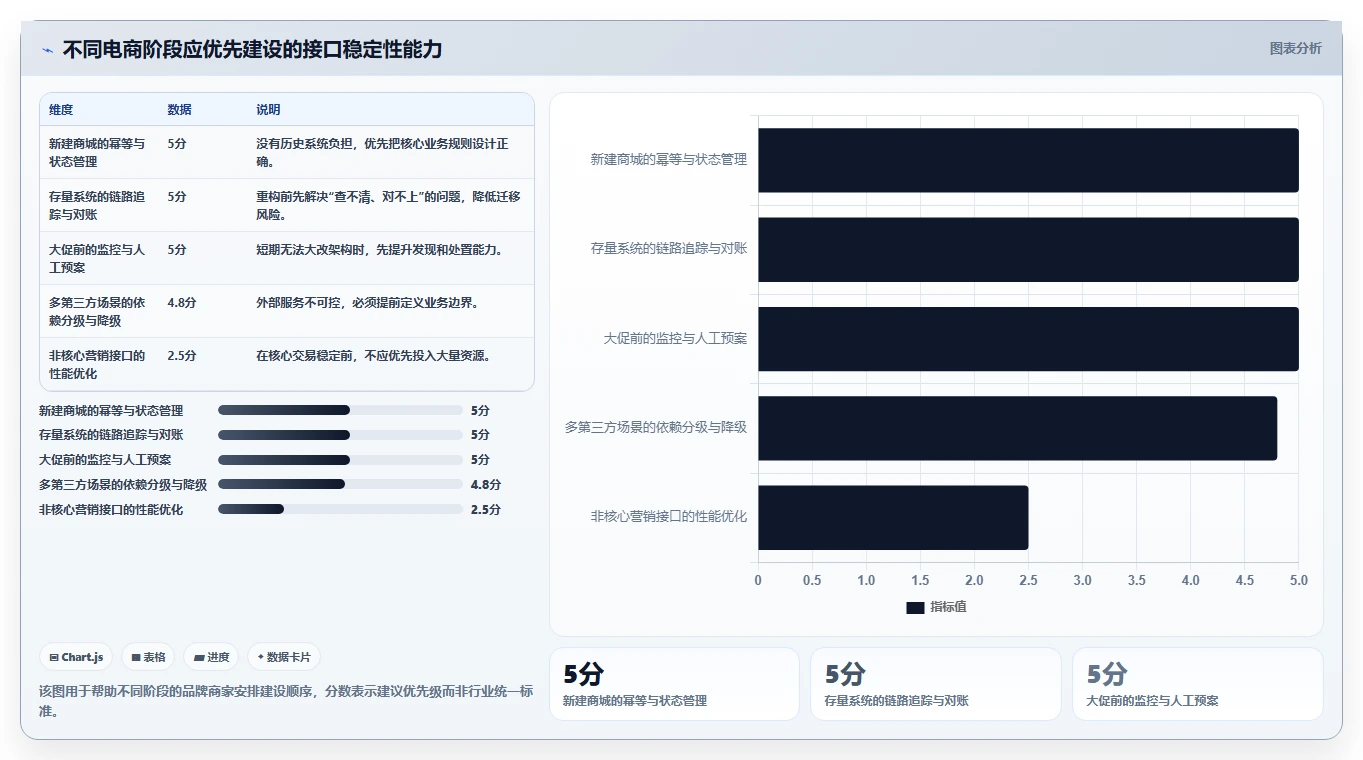Image resolution: width=1363 pixels, height=760 pixels.
Task: Click the chart y-axis label 大促前的监控与人工预案
Action: pyautogui.click(x=675, y=338)
